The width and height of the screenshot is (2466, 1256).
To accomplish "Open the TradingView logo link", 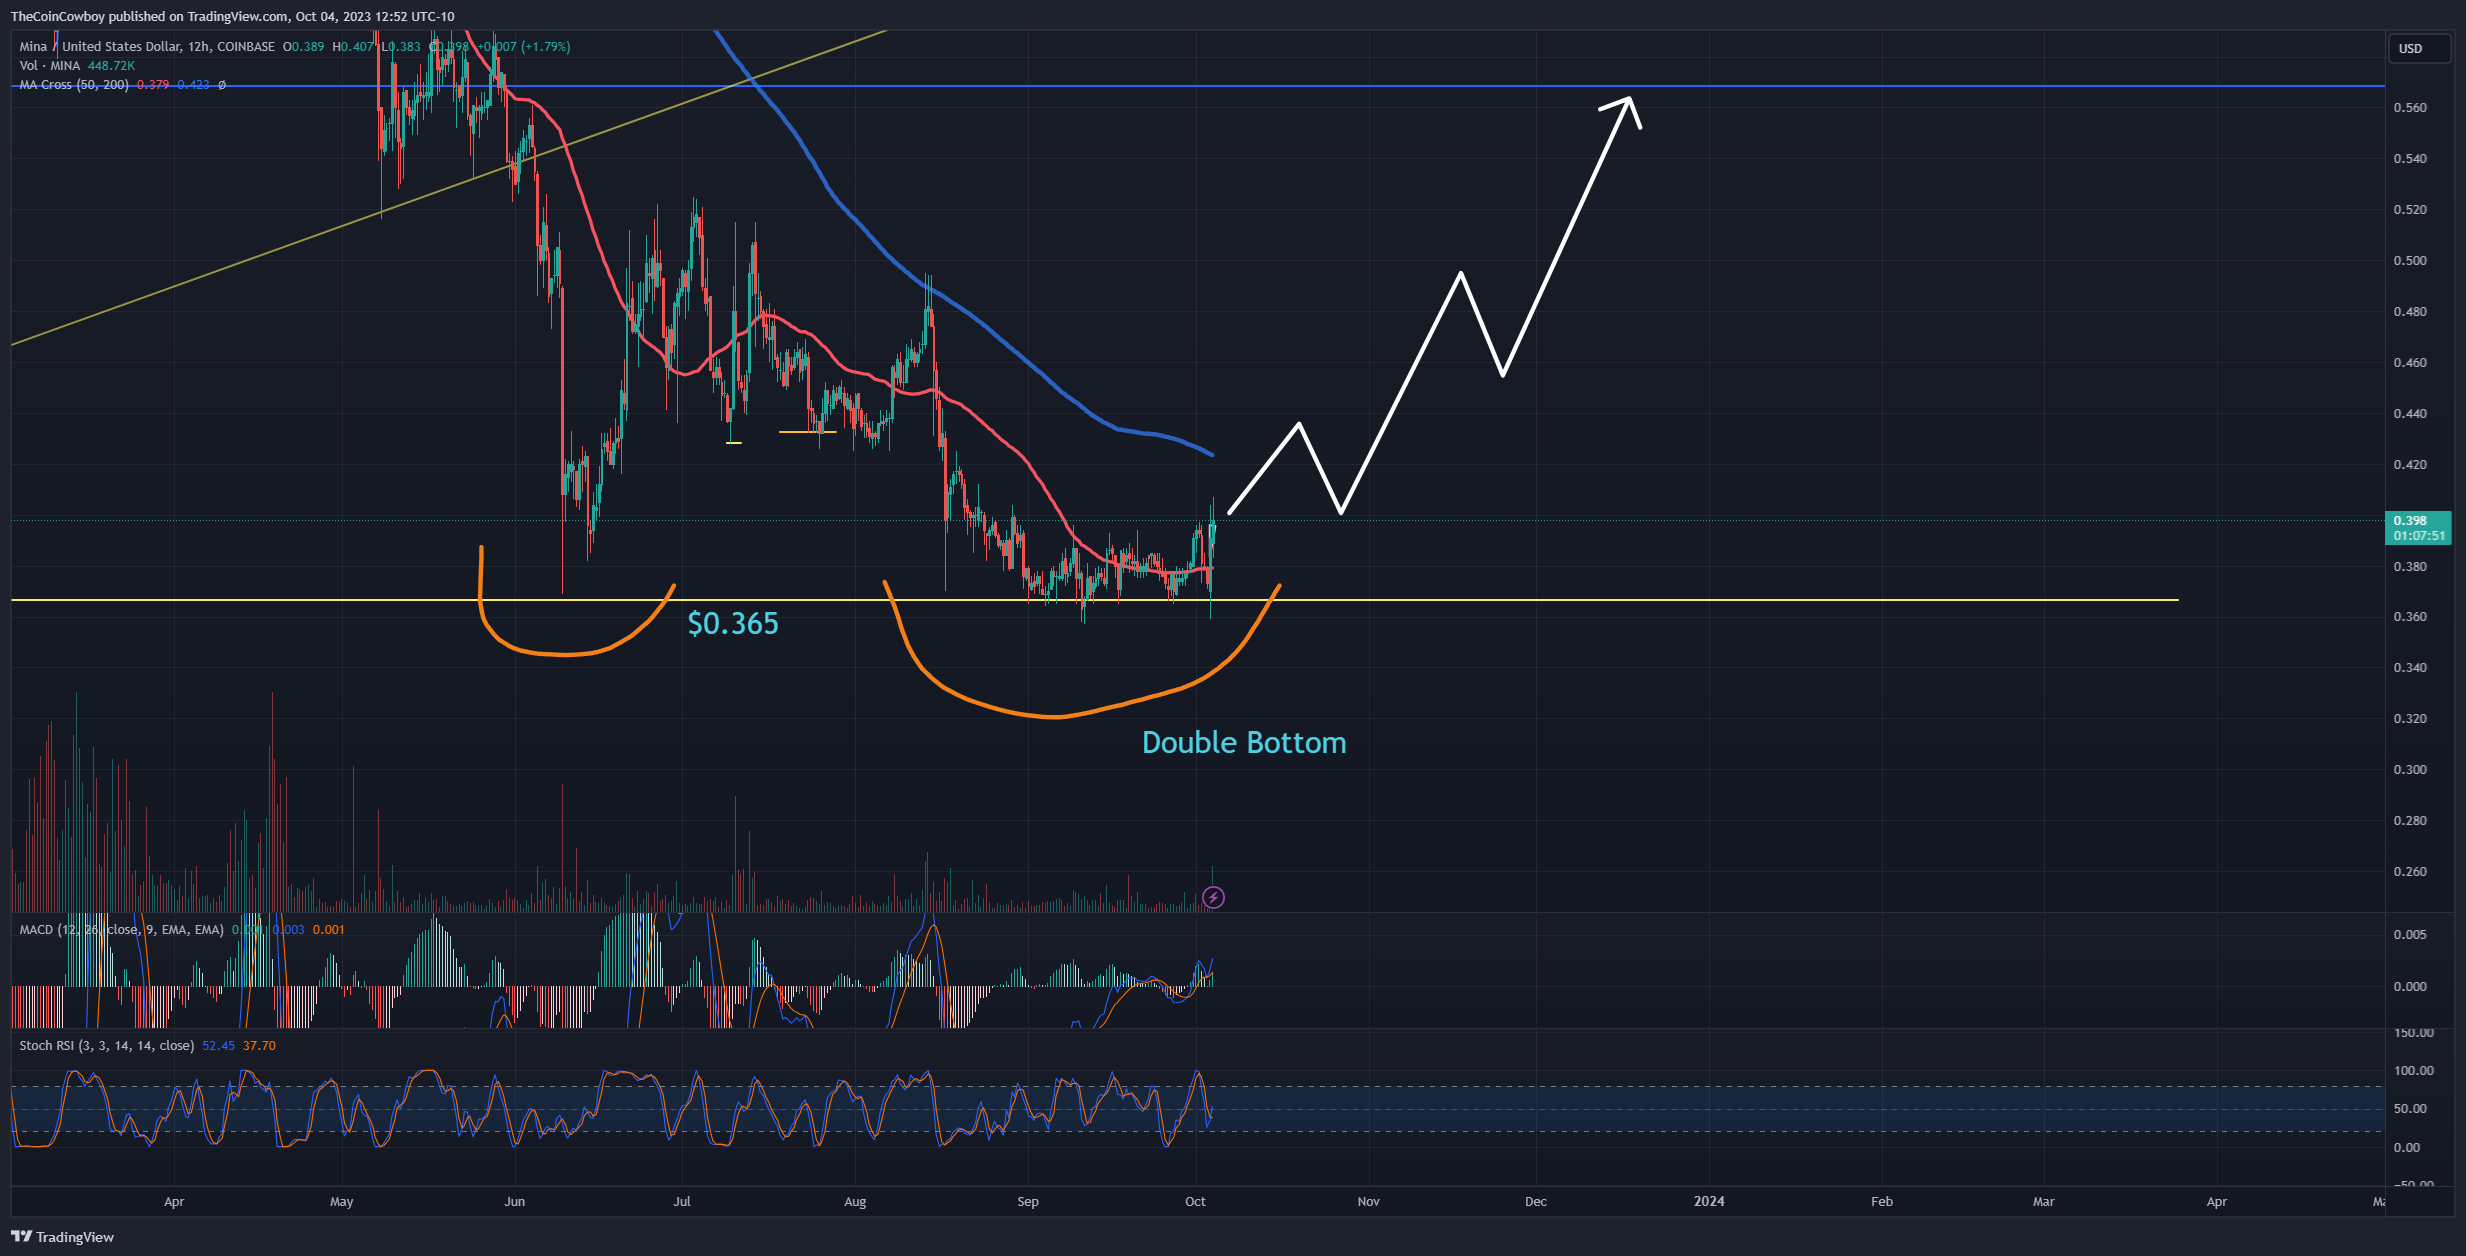I will coord(63,1237).
